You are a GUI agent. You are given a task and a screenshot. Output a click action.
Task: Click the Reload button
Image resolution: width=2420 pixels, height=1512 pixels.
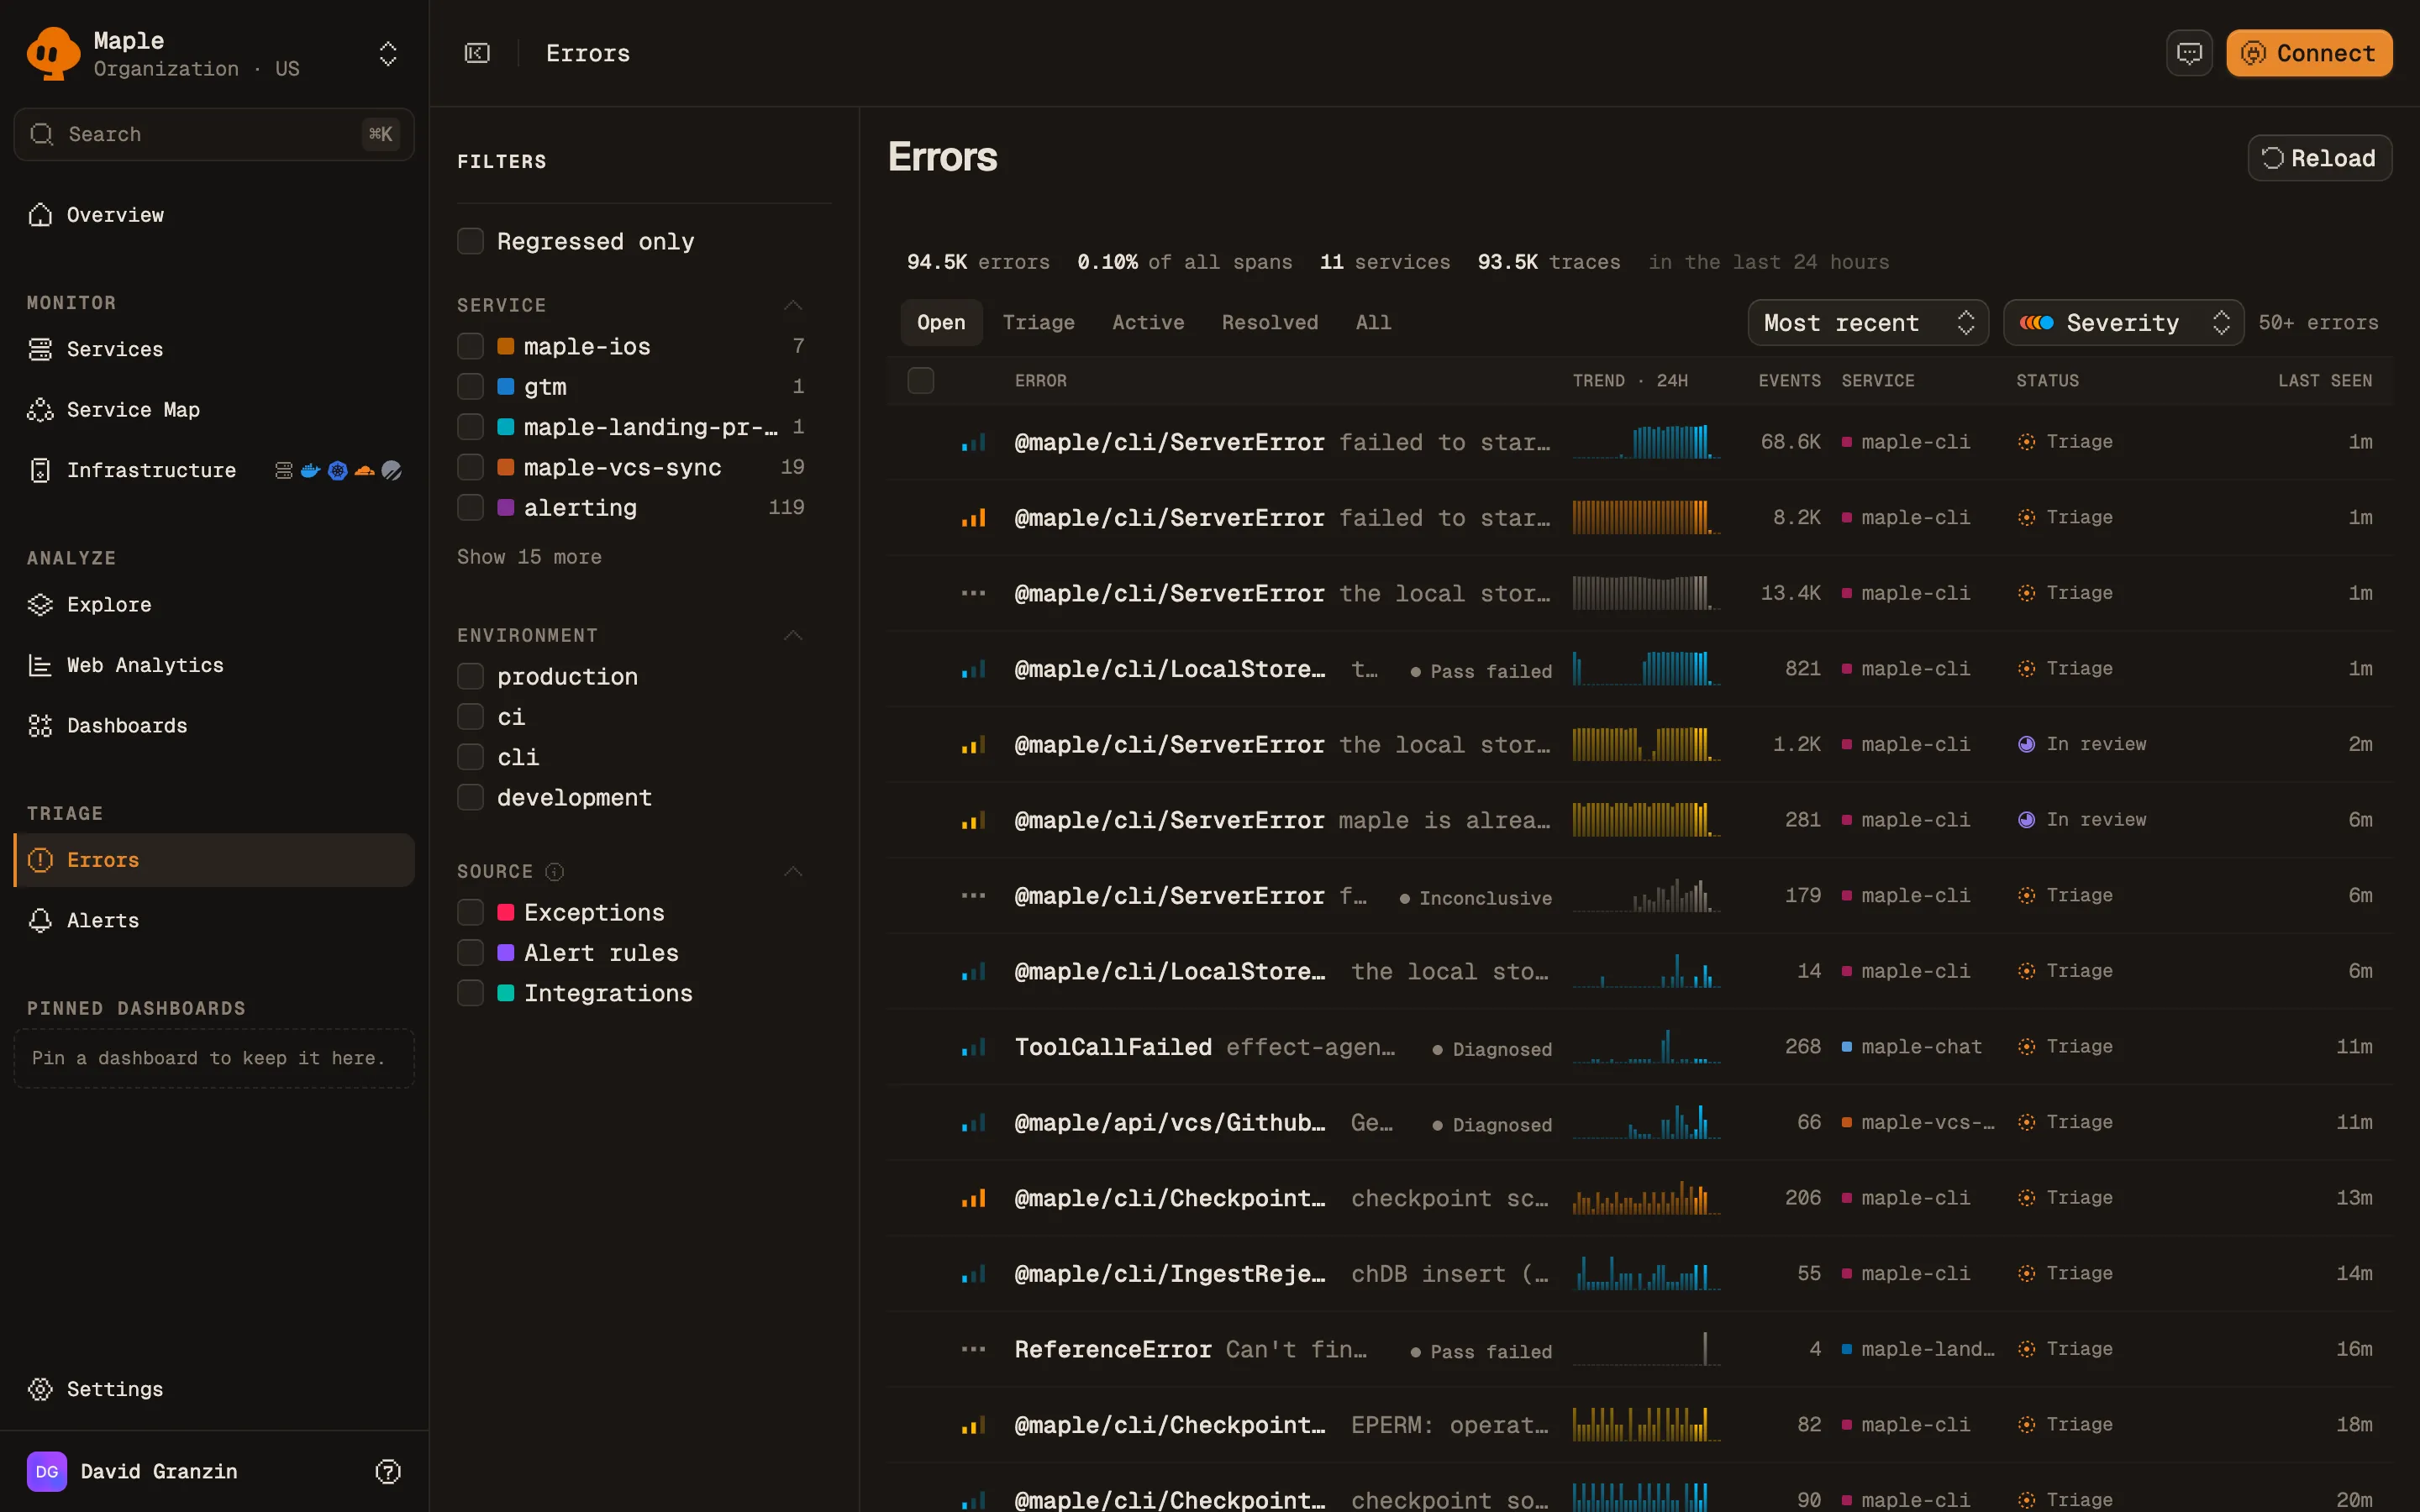pyautogui.click(x=2319, y=158)
